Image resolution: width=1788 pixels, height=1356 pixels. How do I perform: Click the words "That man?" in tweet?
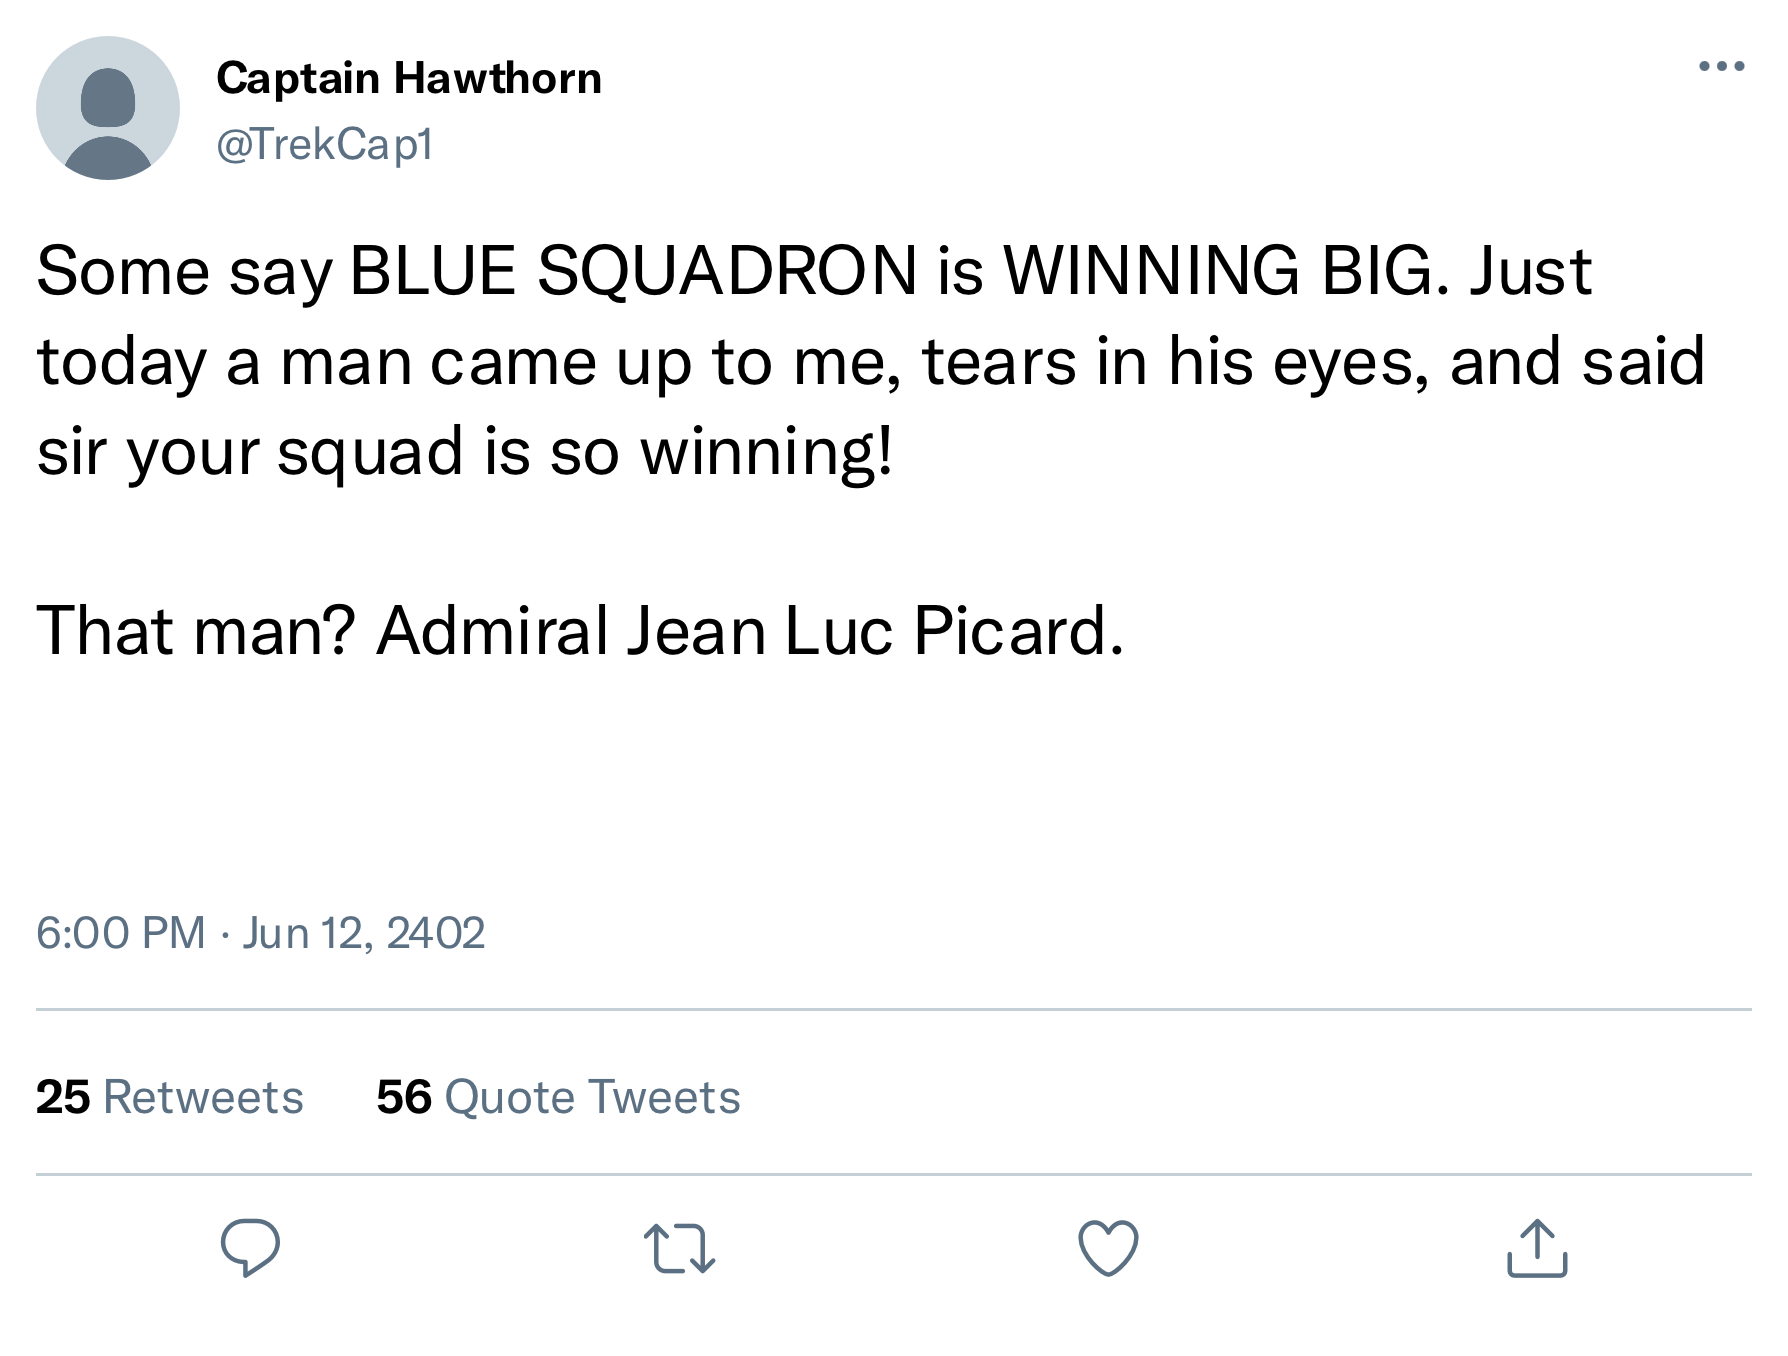click(x=196, y=631)
